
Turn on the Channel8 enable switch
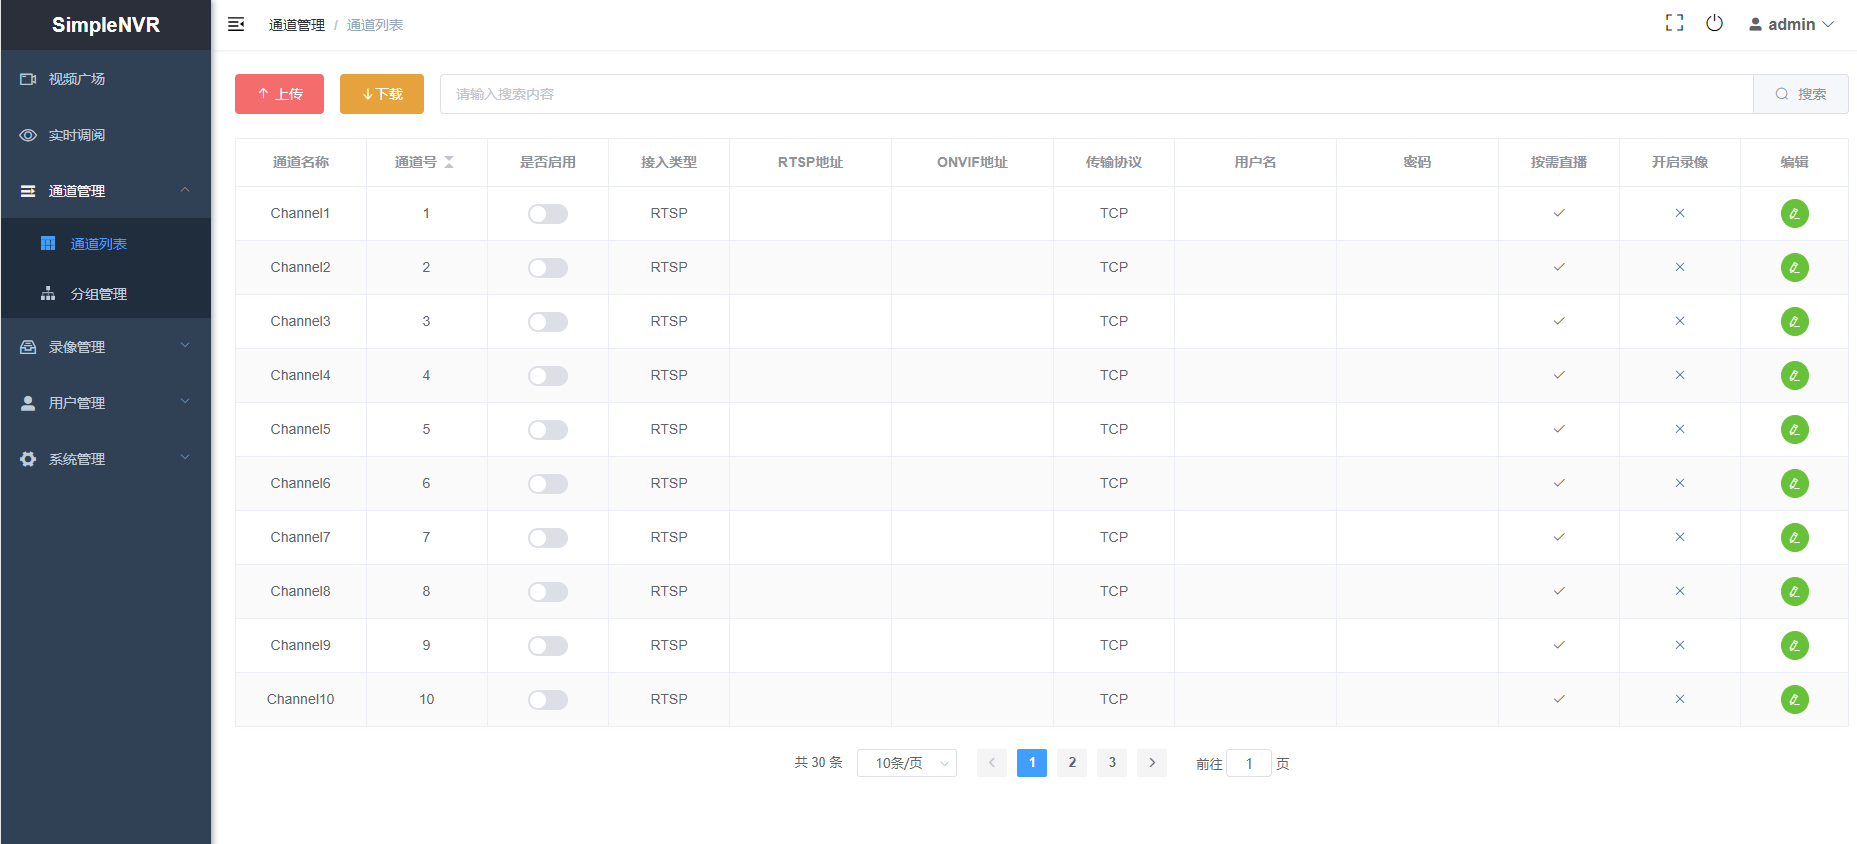tap(548, 592)
